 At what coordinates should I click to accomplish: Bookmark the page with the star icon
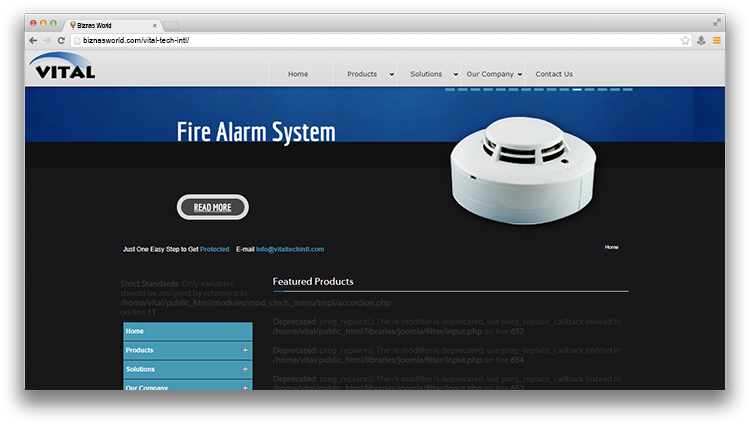[x=685, y=40]
